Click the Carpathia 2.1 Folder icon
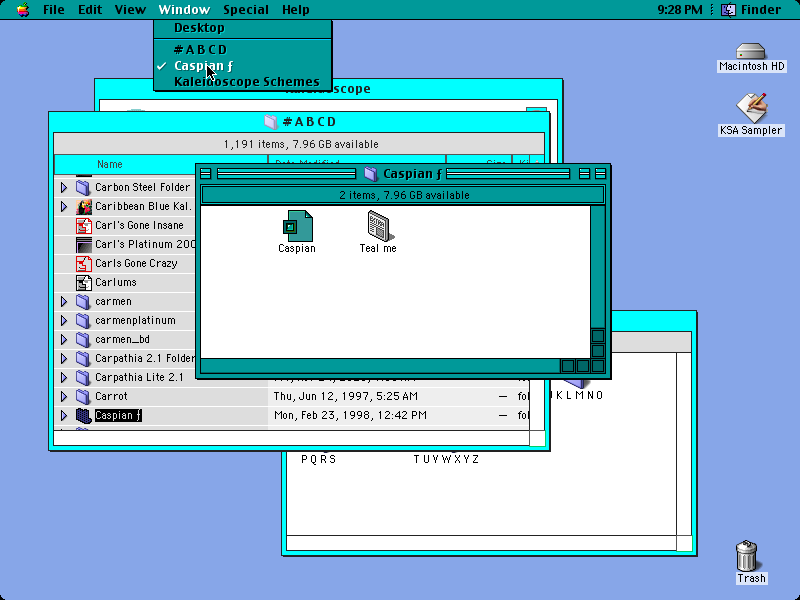 [83, 359]
